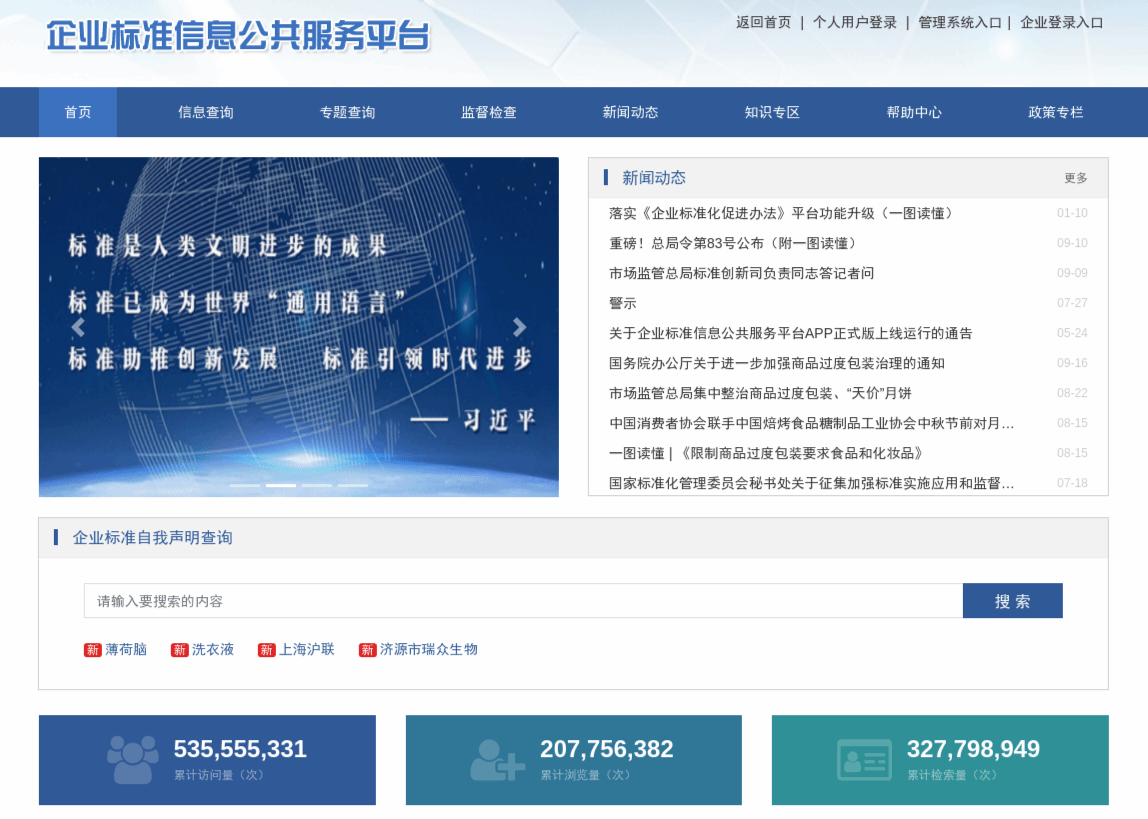Select the first carousel indicator bar
The image size is (1148, 819).
pos(245,485)
